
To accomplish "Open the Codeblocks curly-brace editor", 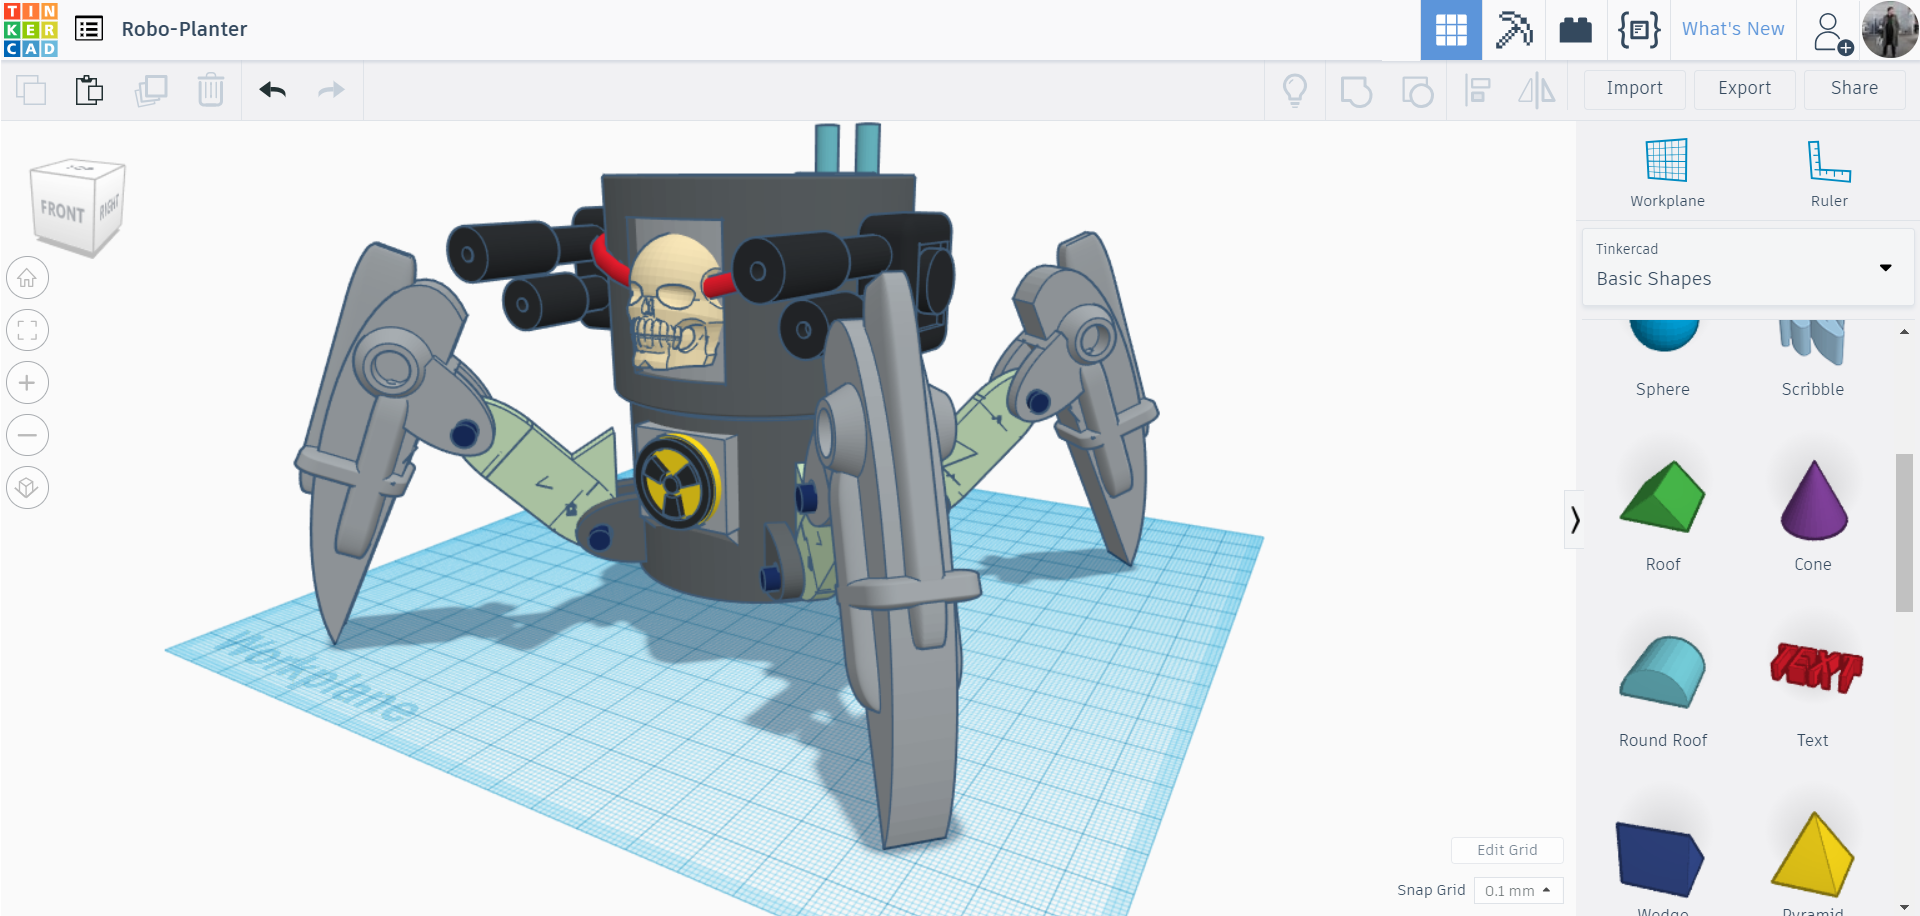I will pos(1639,30).
